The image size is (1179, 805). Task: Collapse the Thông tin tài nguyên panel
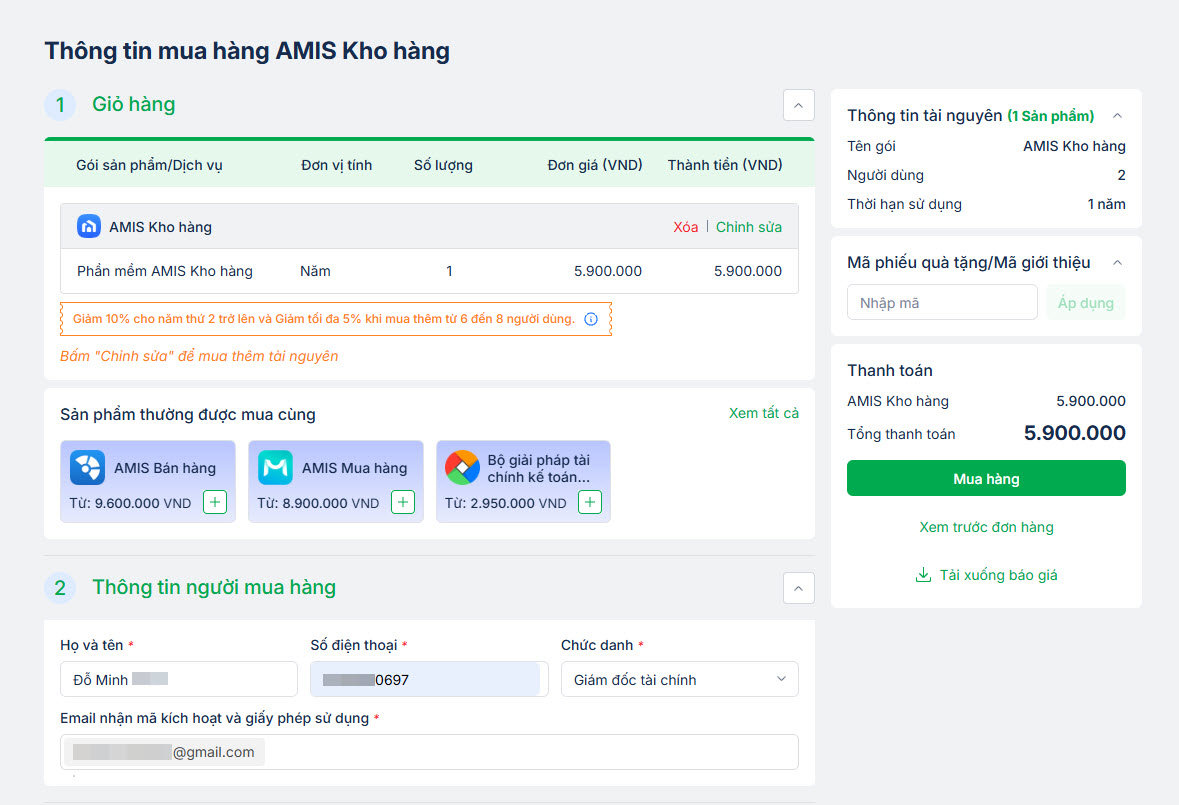1118,116
